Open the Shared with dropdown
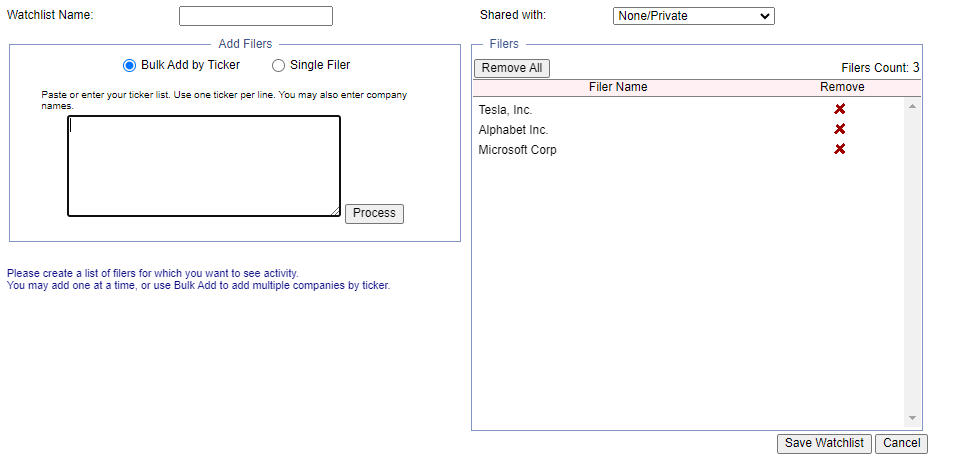 [x=693, y=16]
